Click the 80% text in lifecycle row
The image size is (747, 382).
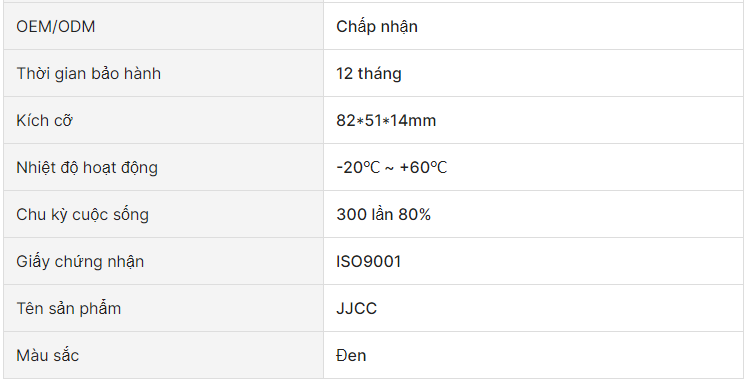pyautogui.click(x=414, y=214)
